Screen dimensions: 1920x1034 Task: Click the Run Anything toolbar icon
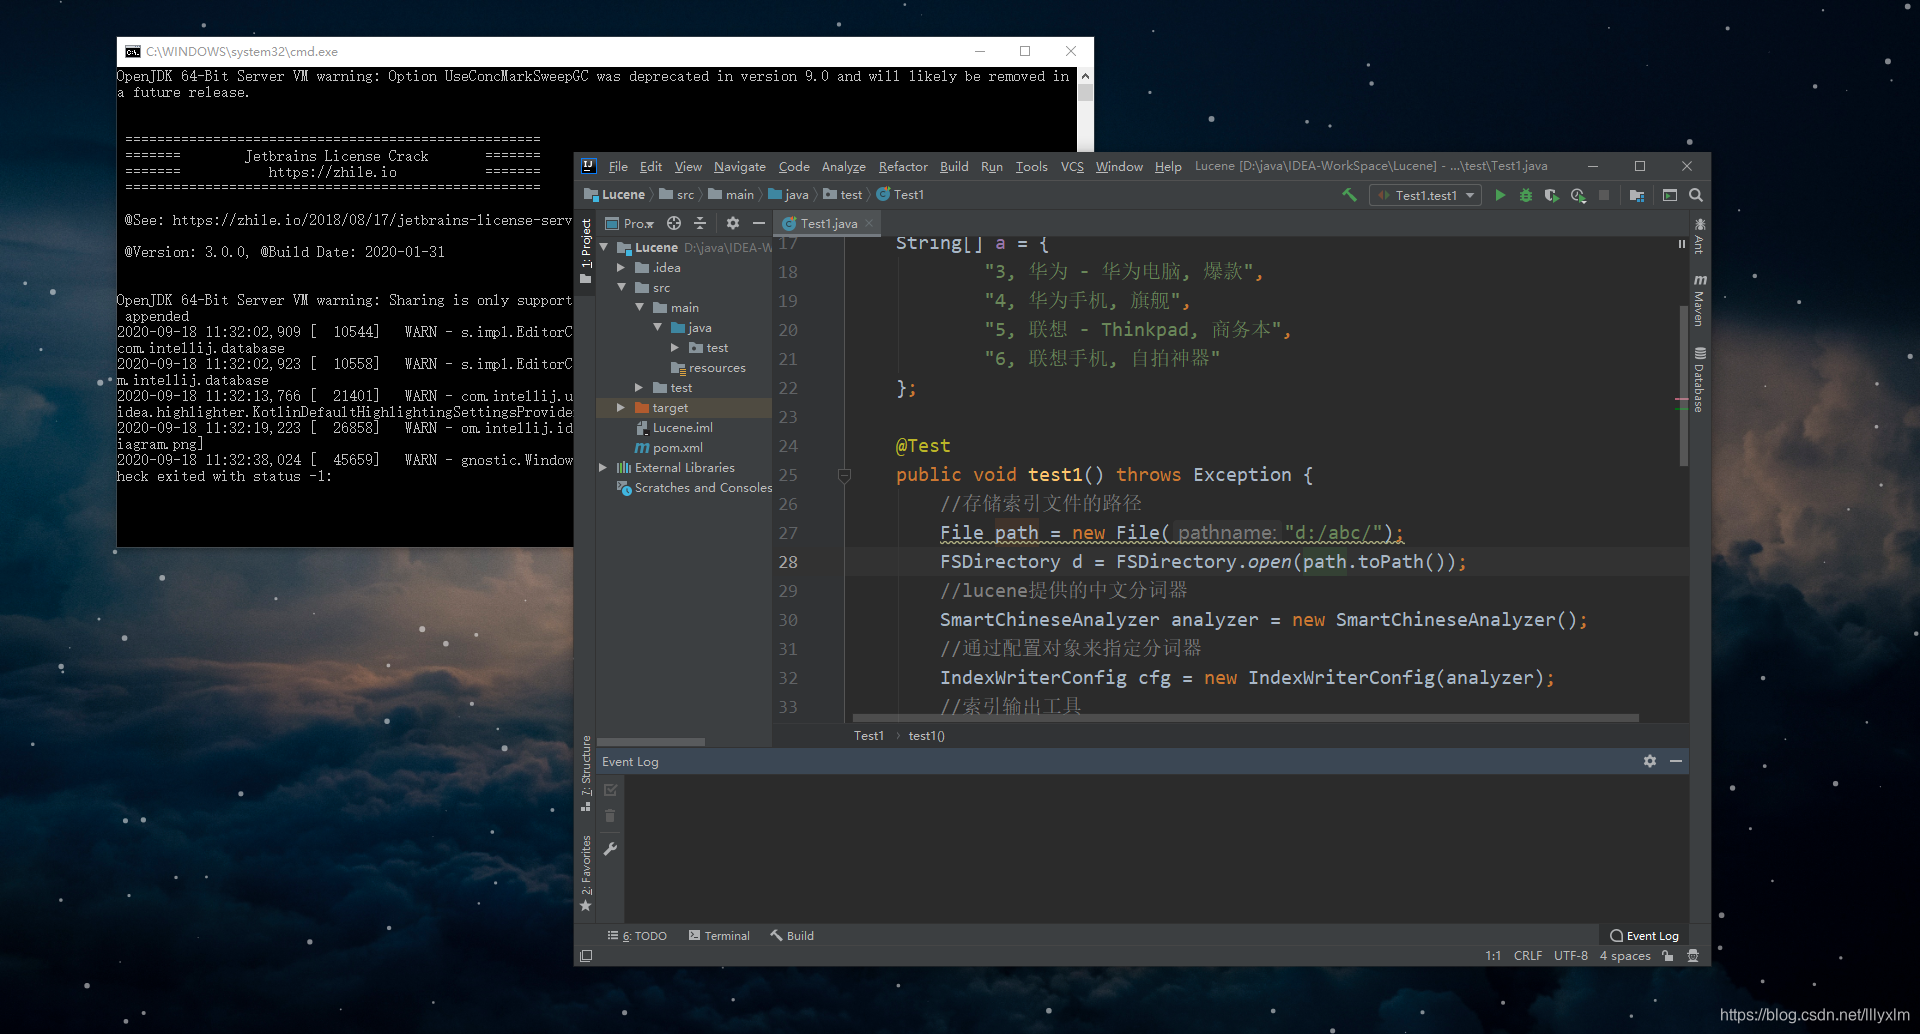point(1669,195)
